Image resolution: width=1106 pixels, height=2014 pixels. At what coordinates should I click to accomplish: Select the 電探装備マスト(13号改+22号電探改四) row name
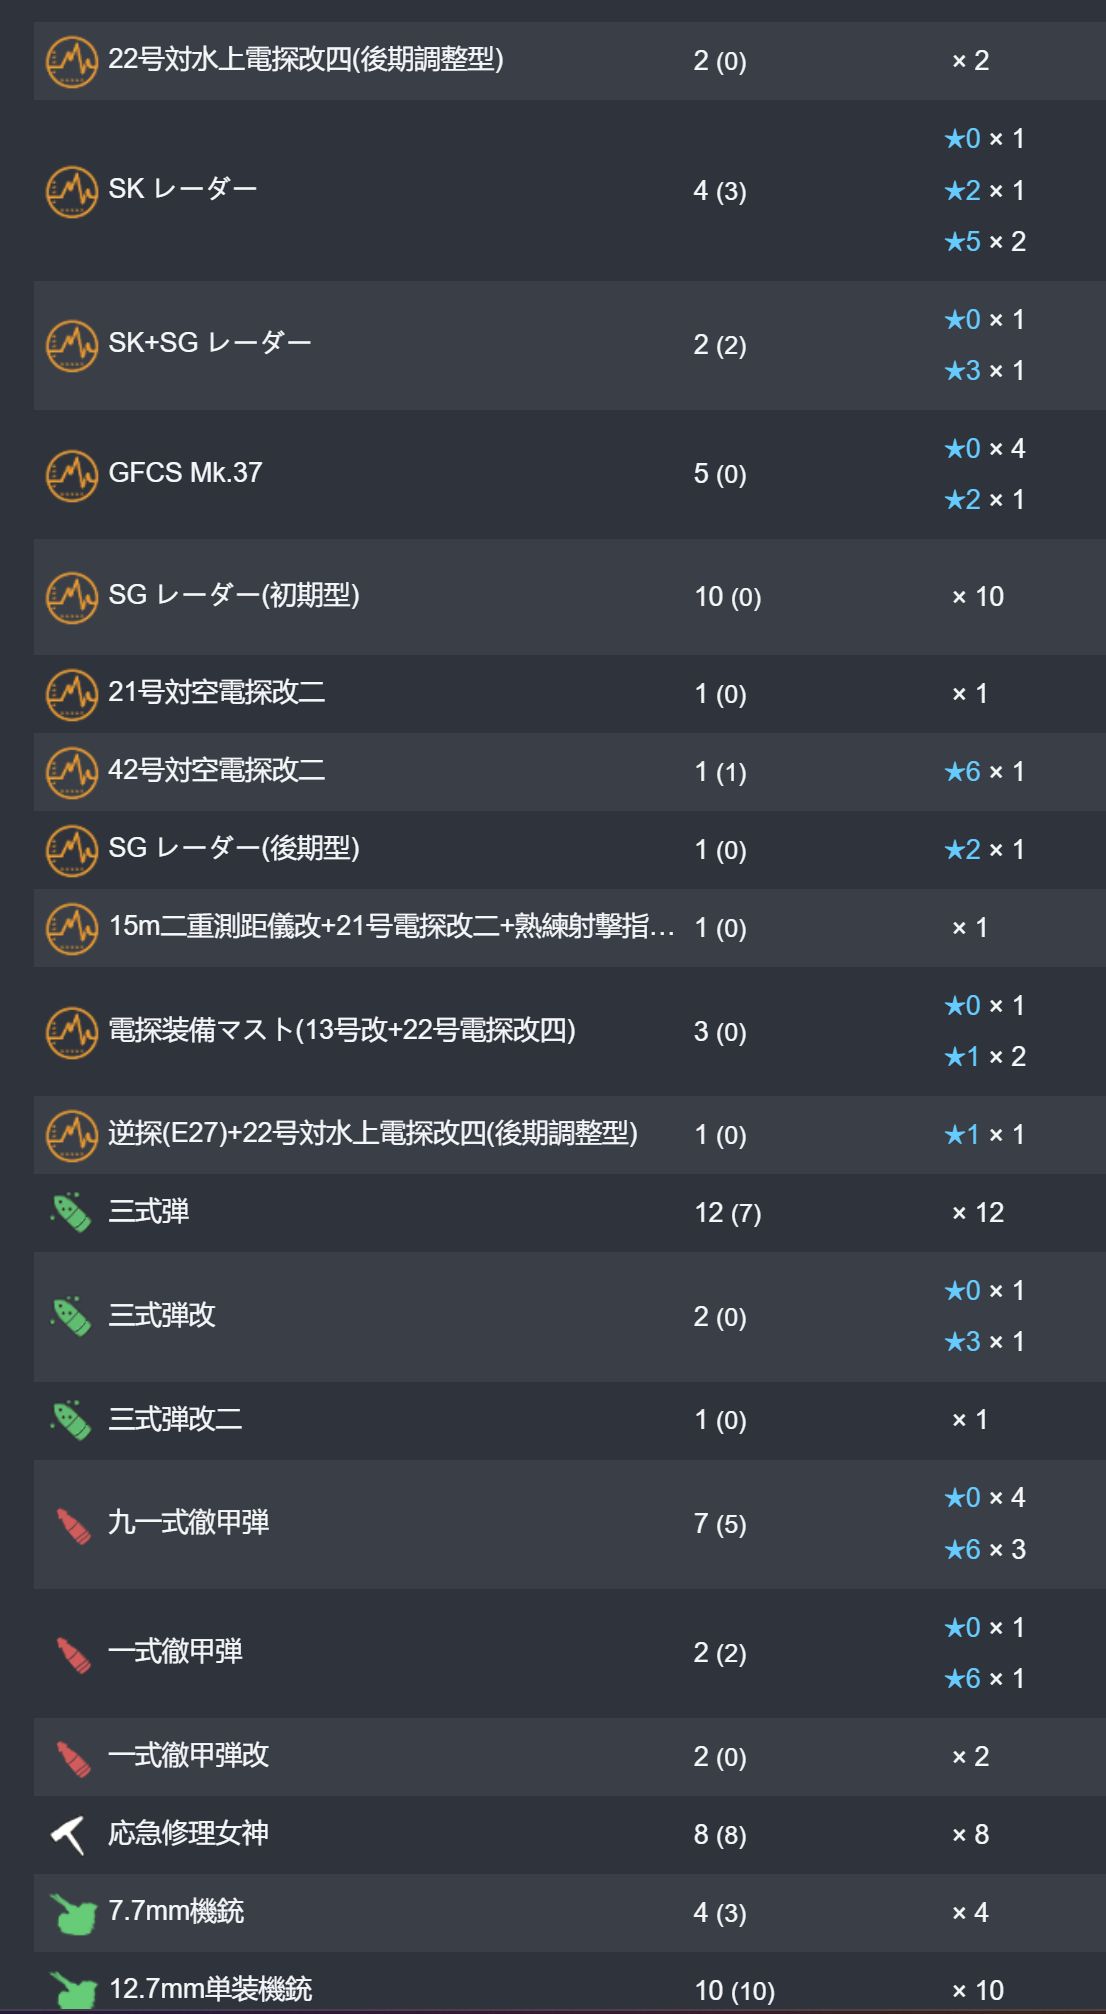point(342,1030)
